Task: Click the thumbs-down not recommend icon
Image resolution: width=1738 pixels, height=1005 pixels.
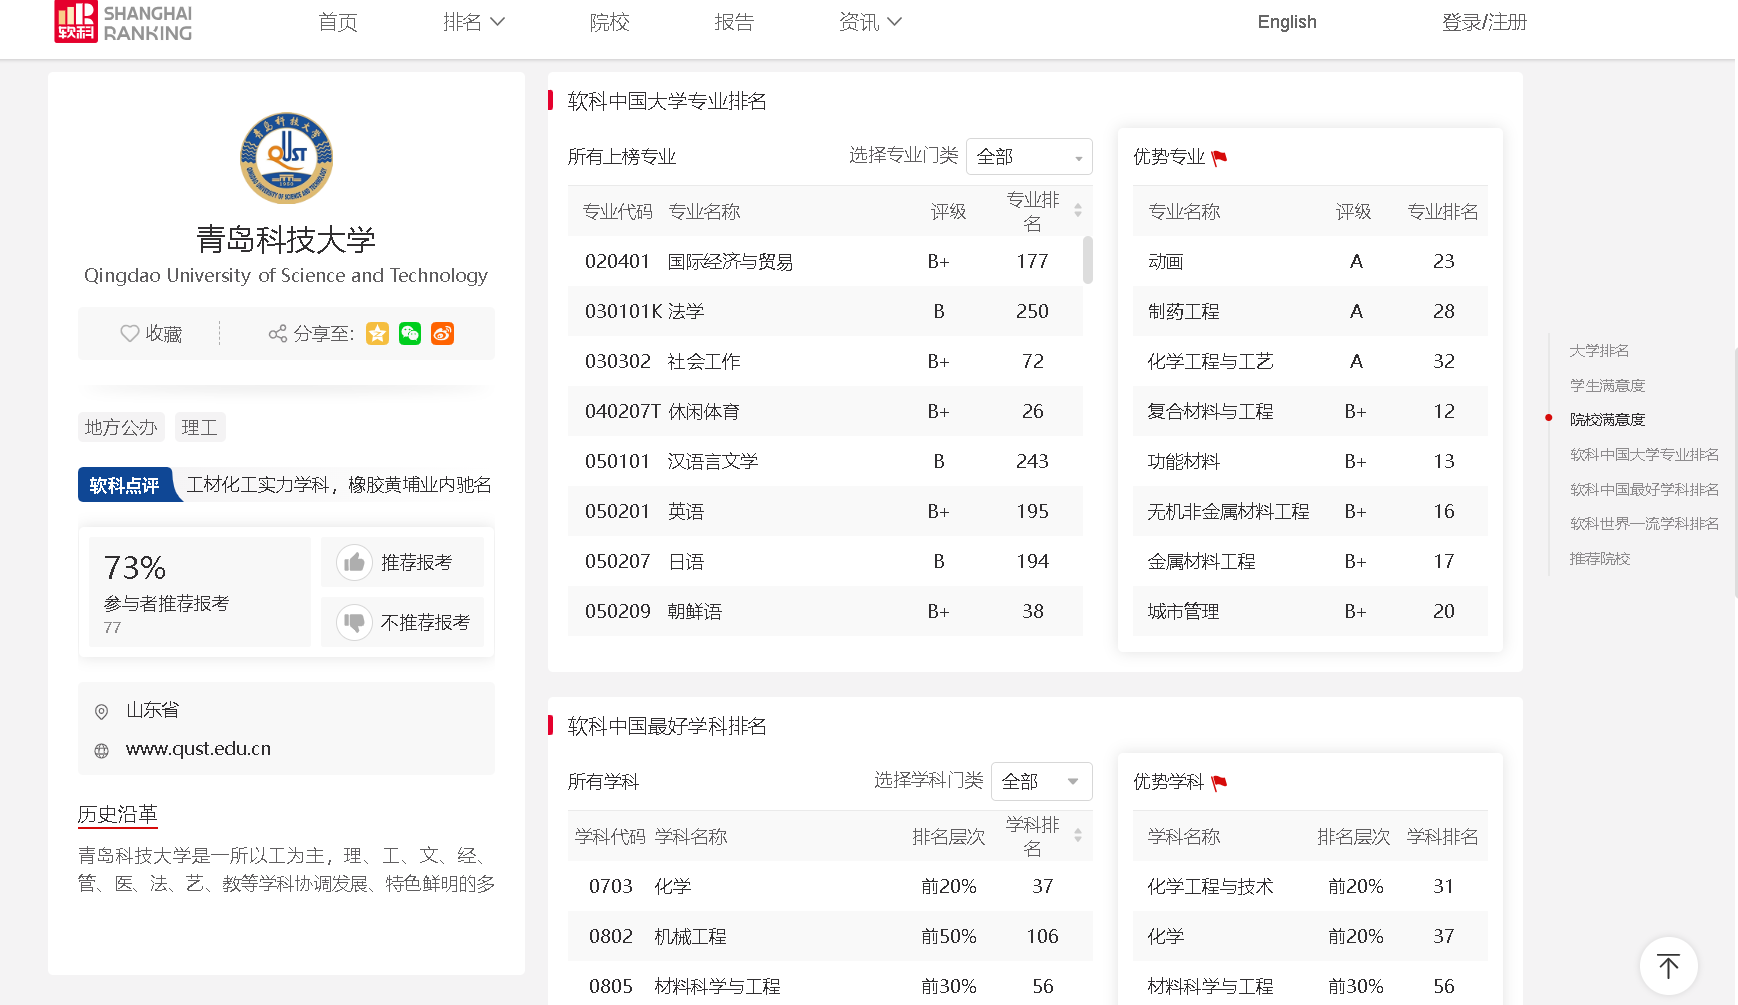Action: pos(354,623)
